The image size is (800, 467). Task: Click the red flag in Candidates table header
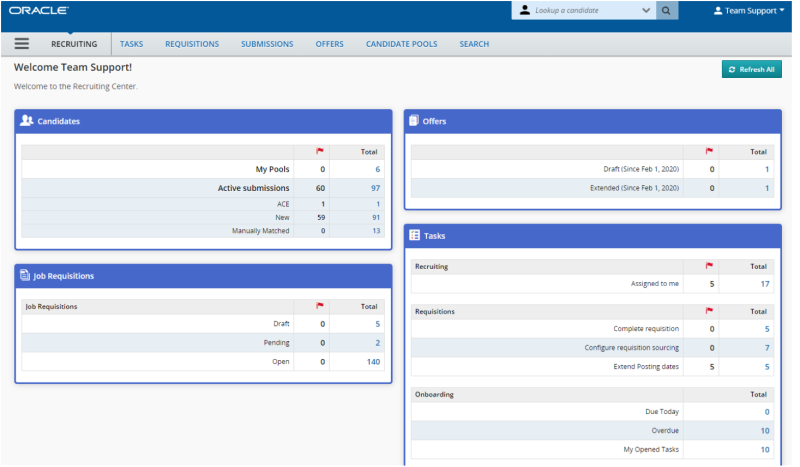pyautogui.click(x=322, y=152)
